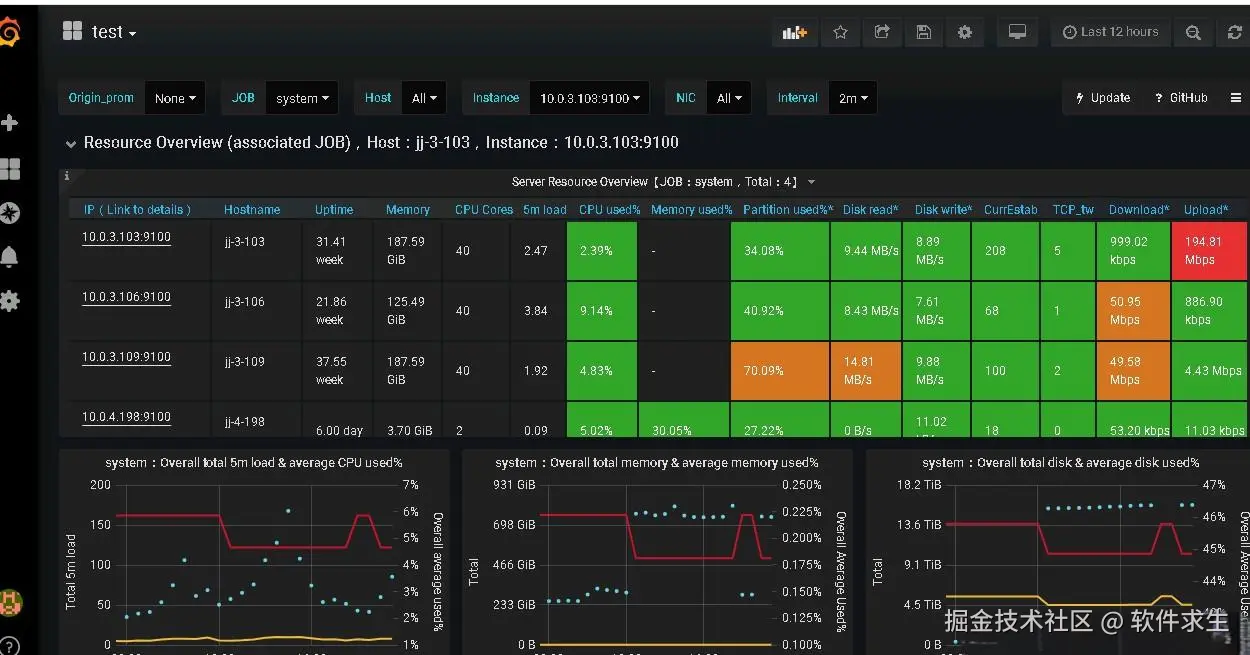Open details link for 10.0.4.198:9100
The height and width of the screenshot is (655, 1250).
(126, 417)
